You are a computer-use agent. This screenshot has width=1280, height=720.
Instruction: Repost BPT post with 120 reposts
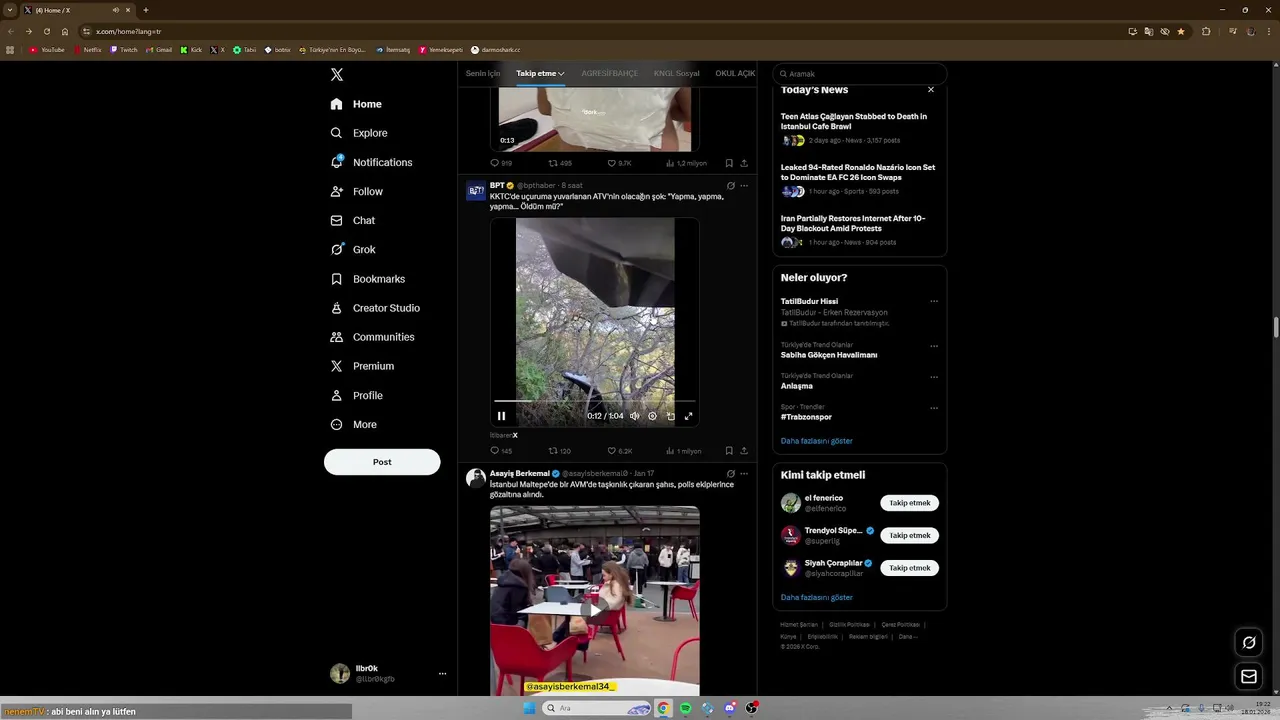point(559,451)
